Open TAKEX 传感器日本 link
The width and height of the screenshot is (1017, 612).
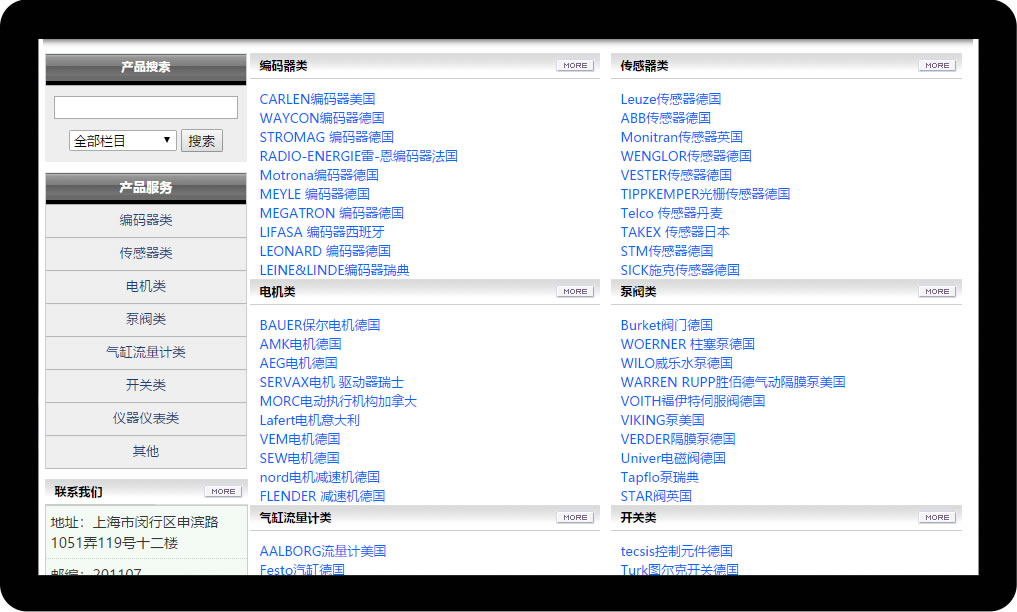(x=675, y=232)
